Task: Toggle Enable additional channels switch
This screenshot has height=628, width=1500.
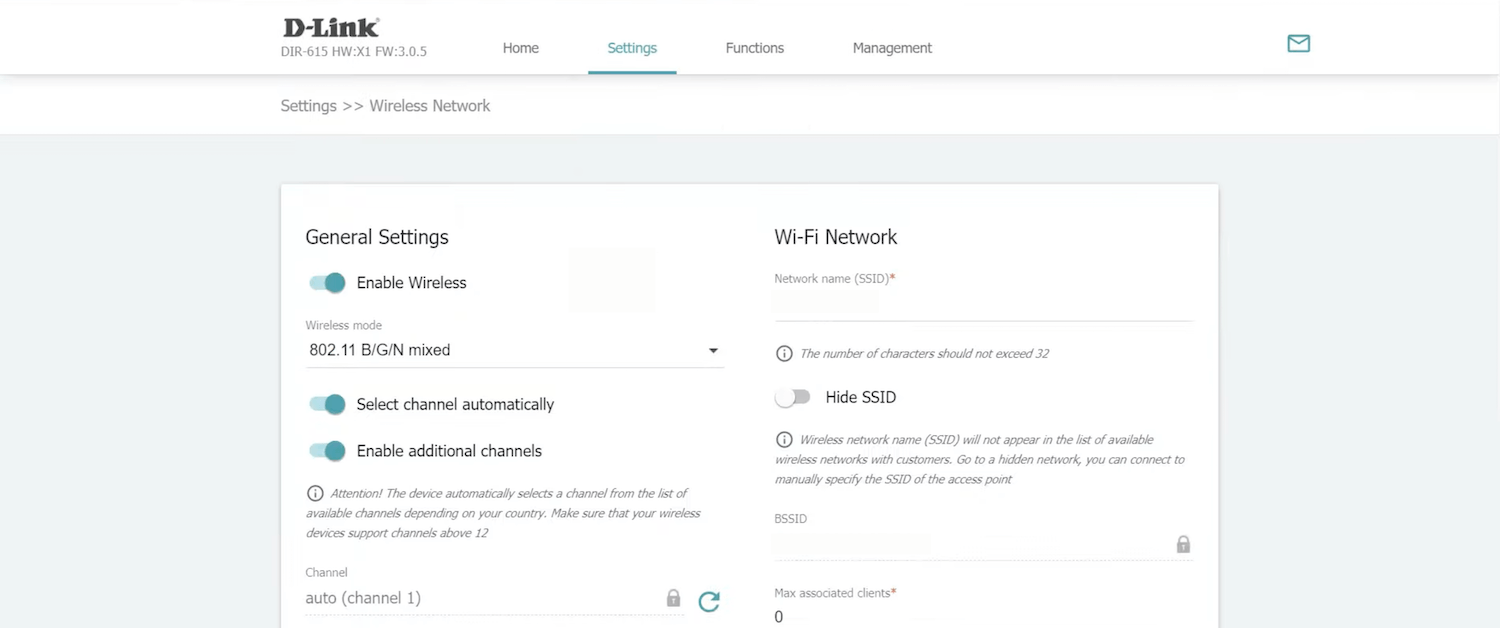Action: (x=327, y=451)
